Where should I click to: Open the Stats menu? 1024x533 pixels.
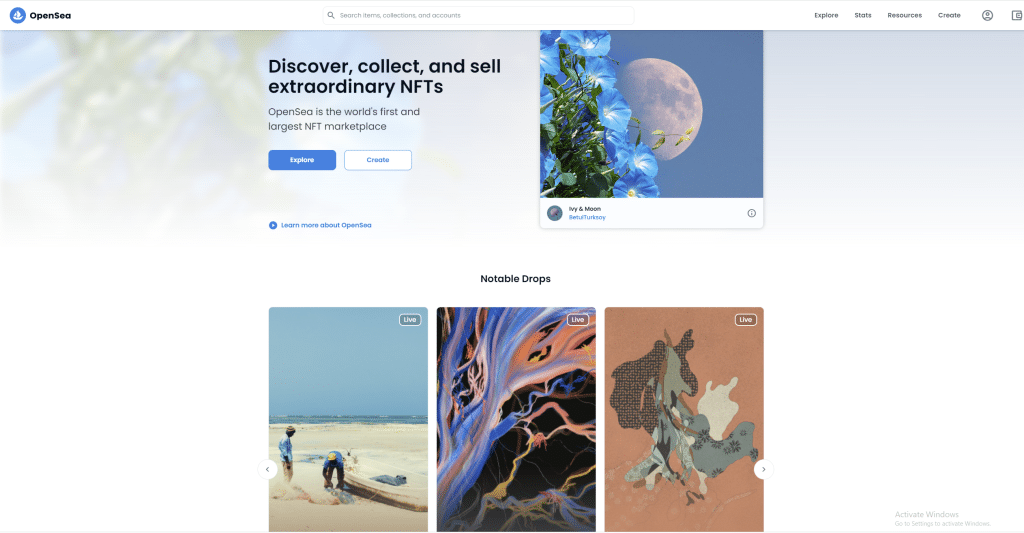863,15
